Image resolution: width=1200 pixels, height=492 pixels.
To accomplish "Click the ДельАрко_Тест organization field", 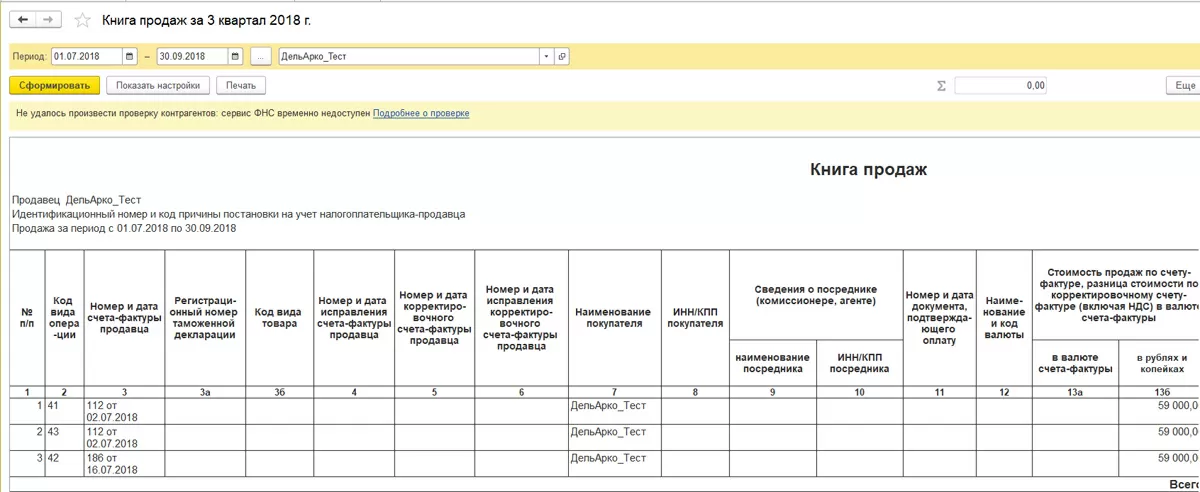I will [x=409, y=56].
